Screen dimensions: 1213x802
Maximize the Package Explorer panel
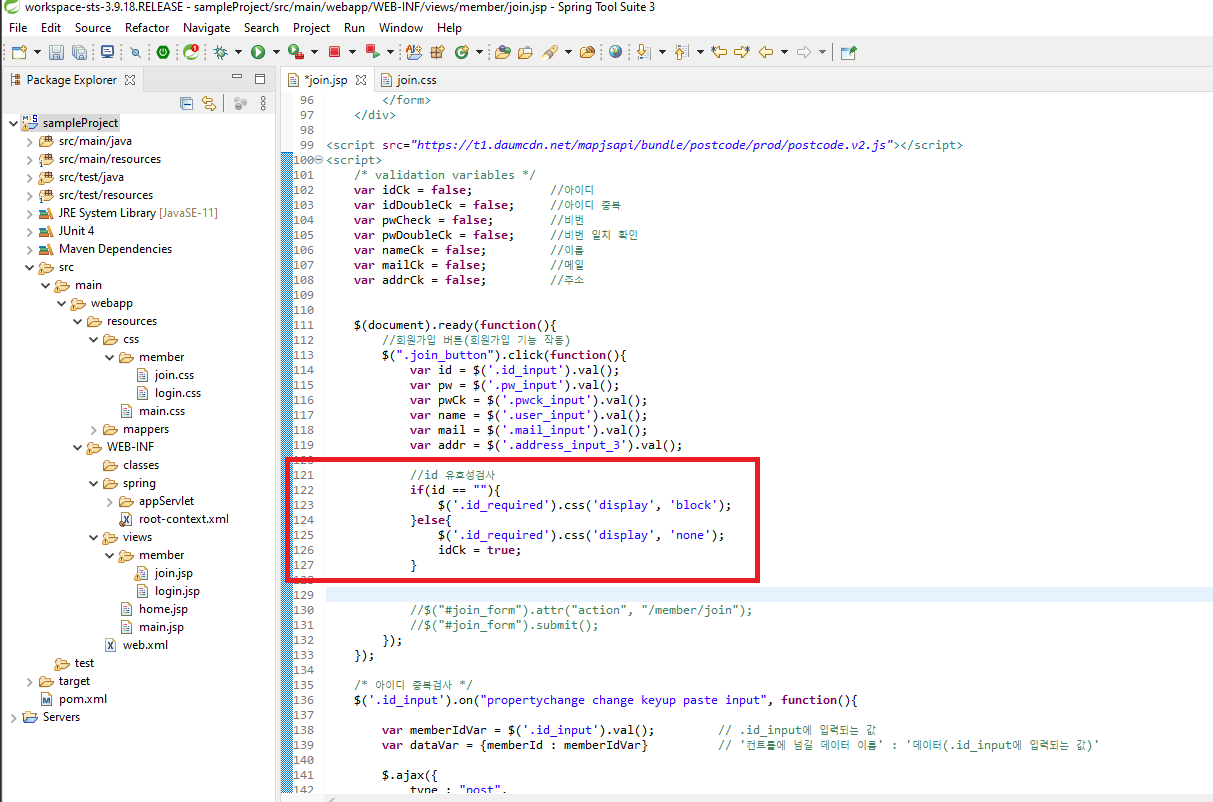click(259, 78)
